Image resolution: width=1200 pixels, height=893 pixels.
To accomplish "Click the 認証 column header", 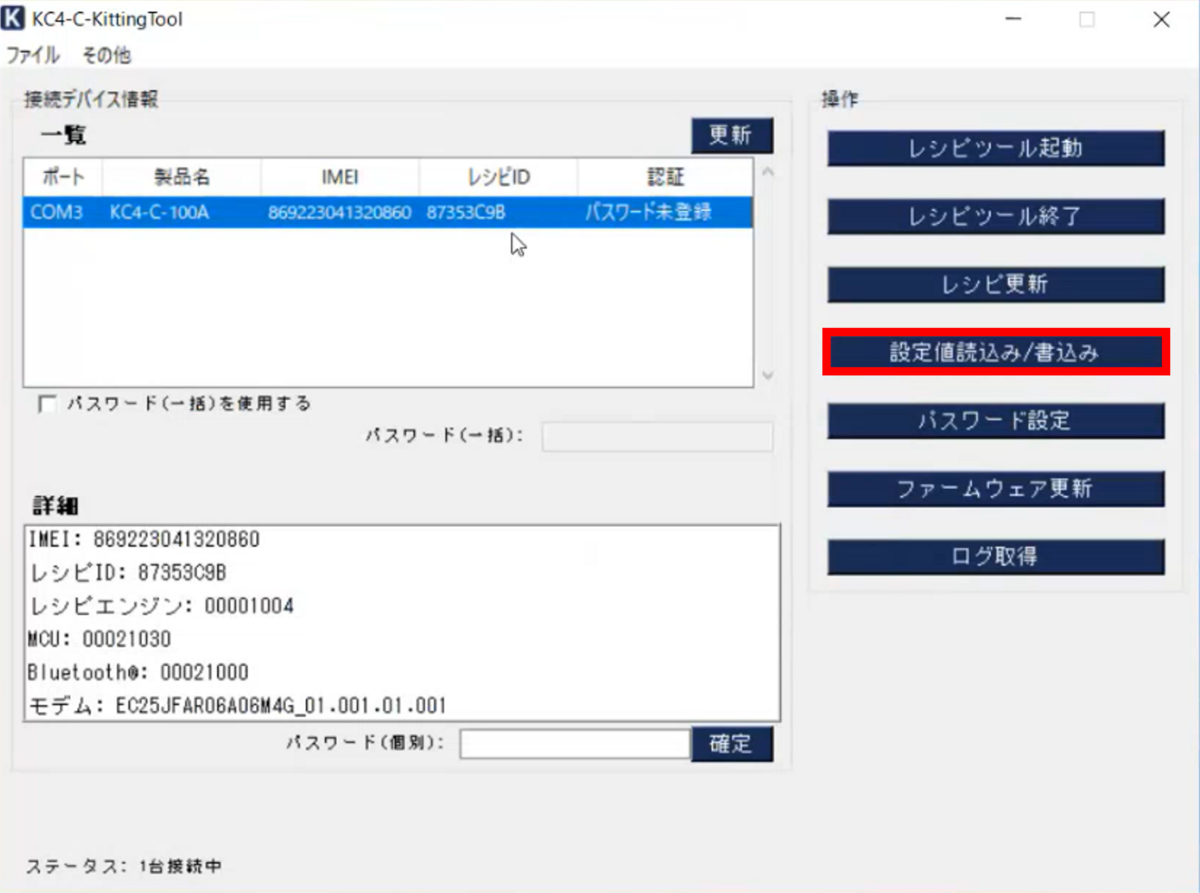I will coord(665,177).
